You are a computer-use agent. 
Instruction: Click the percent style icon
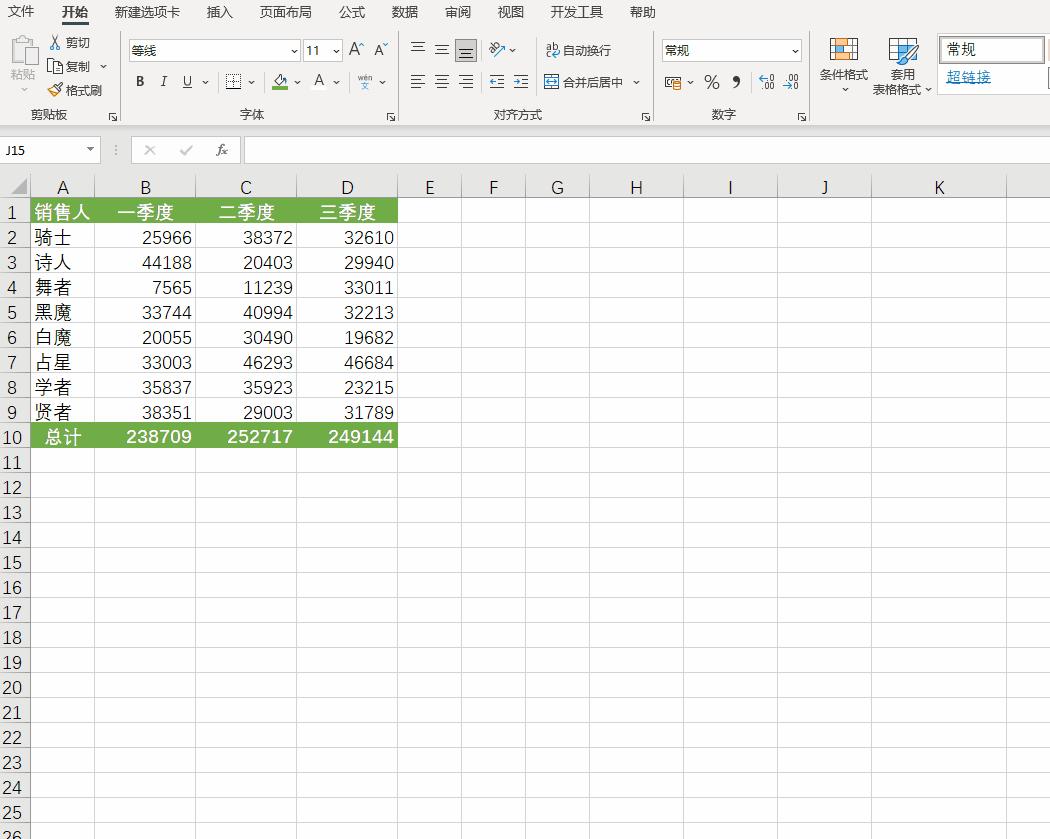tap(711, 82)
